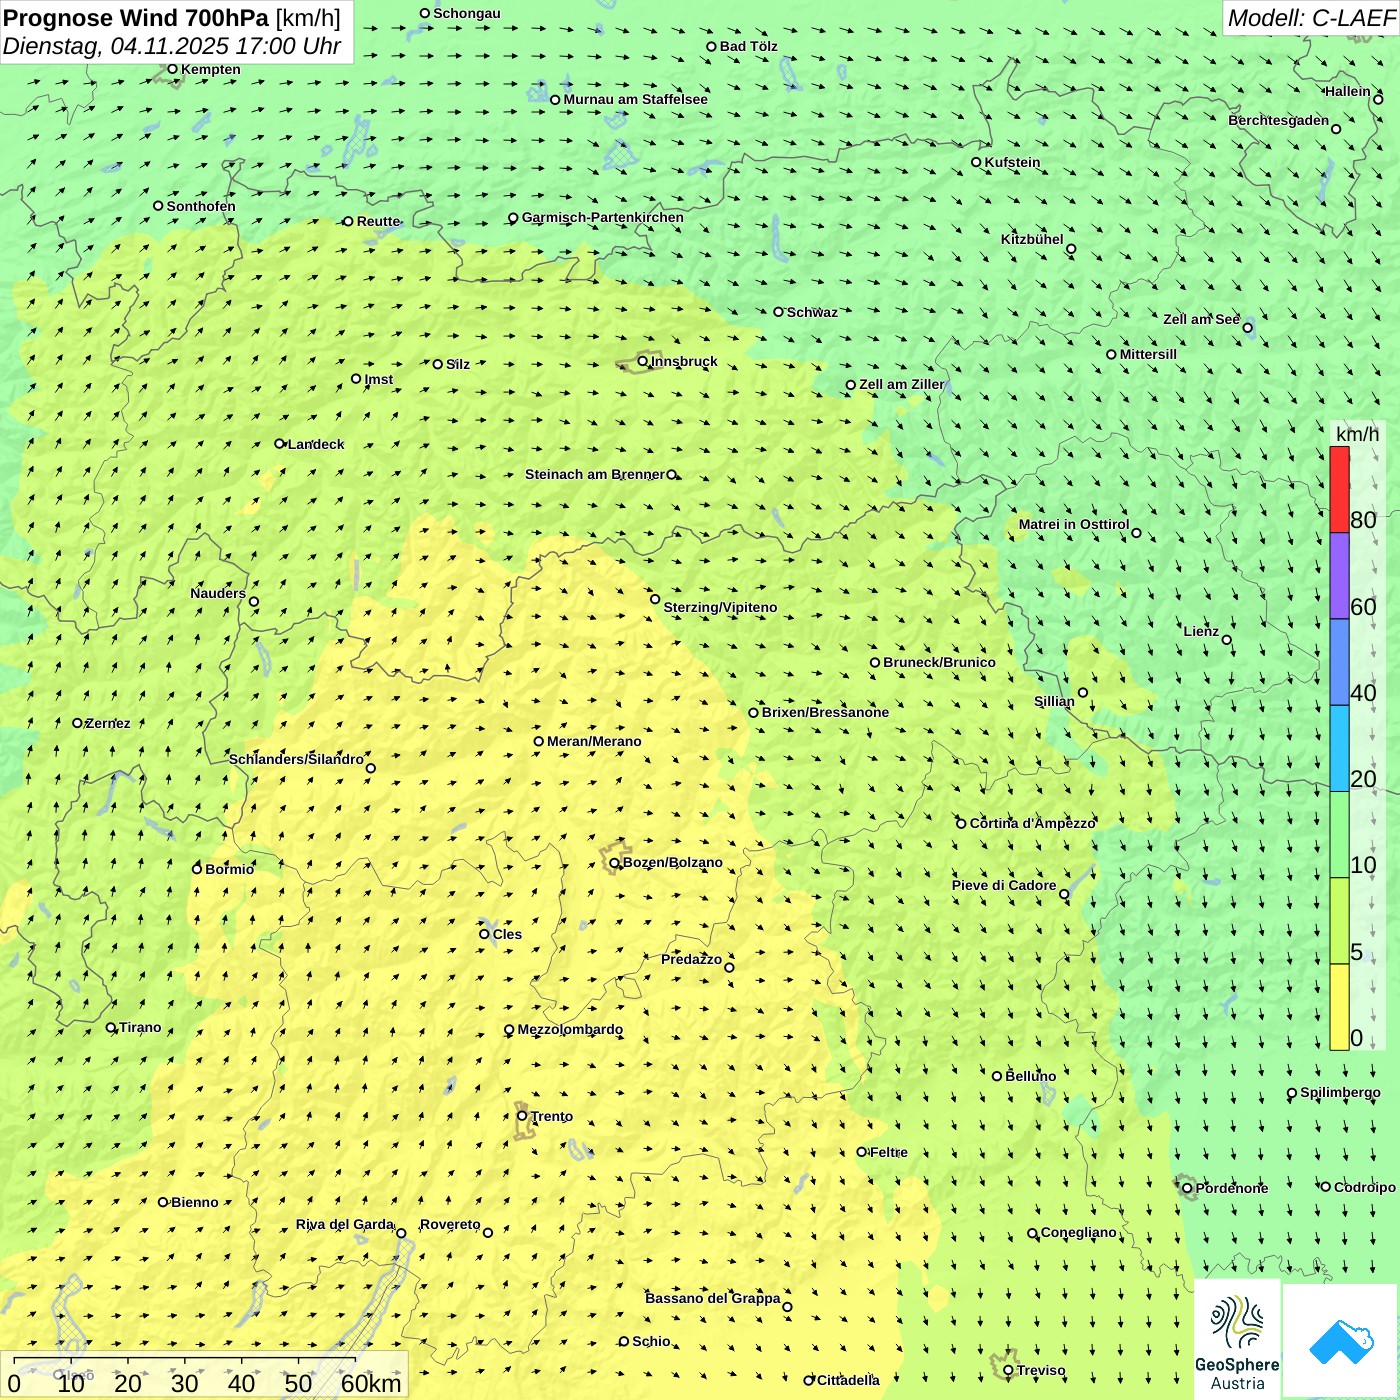The image size is (1400, 1400).
Task: Click the 'Codroipo' label
Action: point(1364,1187)
